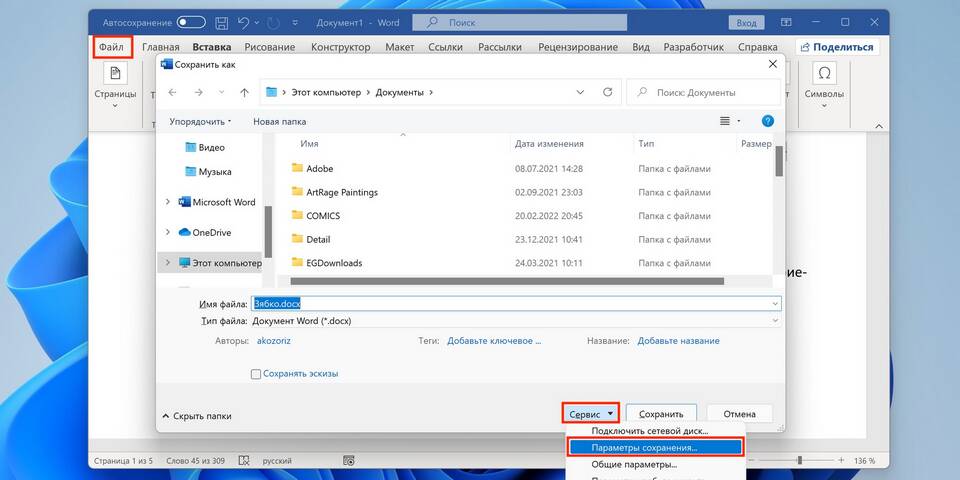Switch to the Ссылки tab
This screenshot has height=480, width=960.
pos(446,47)
